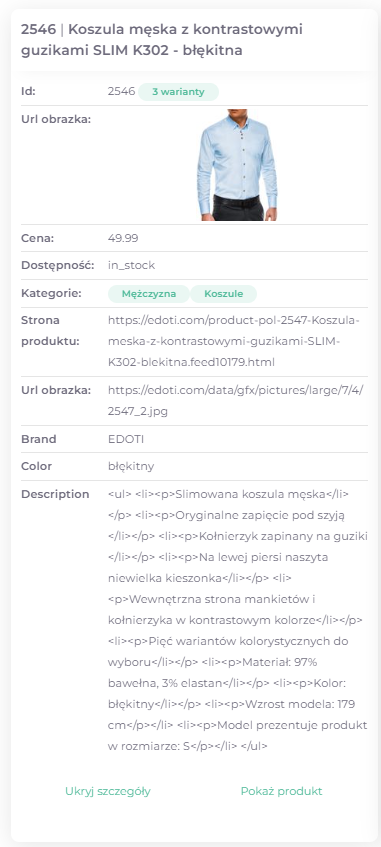381x847 pixels.
Task: Click the product title heading
Action: pos(162,39)
